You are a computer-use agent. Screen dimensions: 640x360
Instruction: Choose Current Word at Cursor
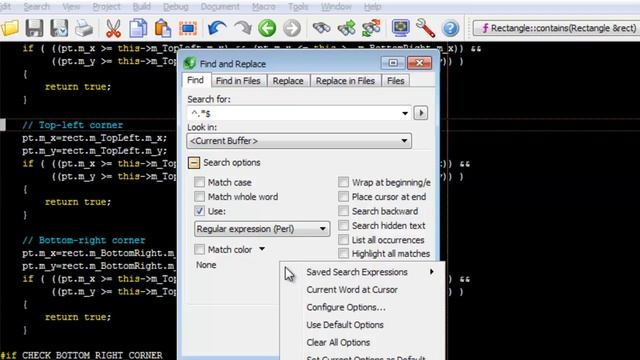click(362, 290)
